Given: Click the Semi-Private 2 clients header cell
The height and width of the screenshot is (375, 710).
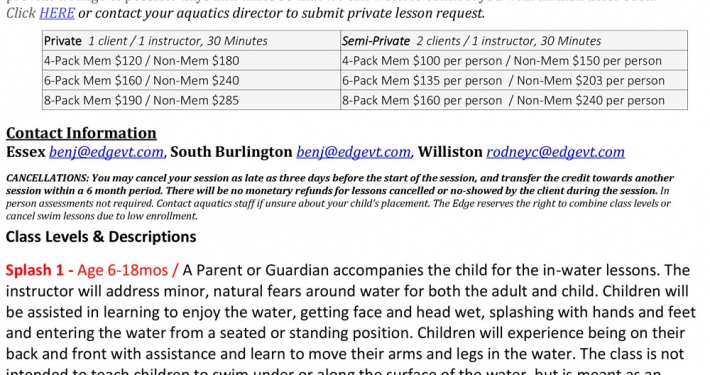Looking at the screenshot, I should pos(514,41).
